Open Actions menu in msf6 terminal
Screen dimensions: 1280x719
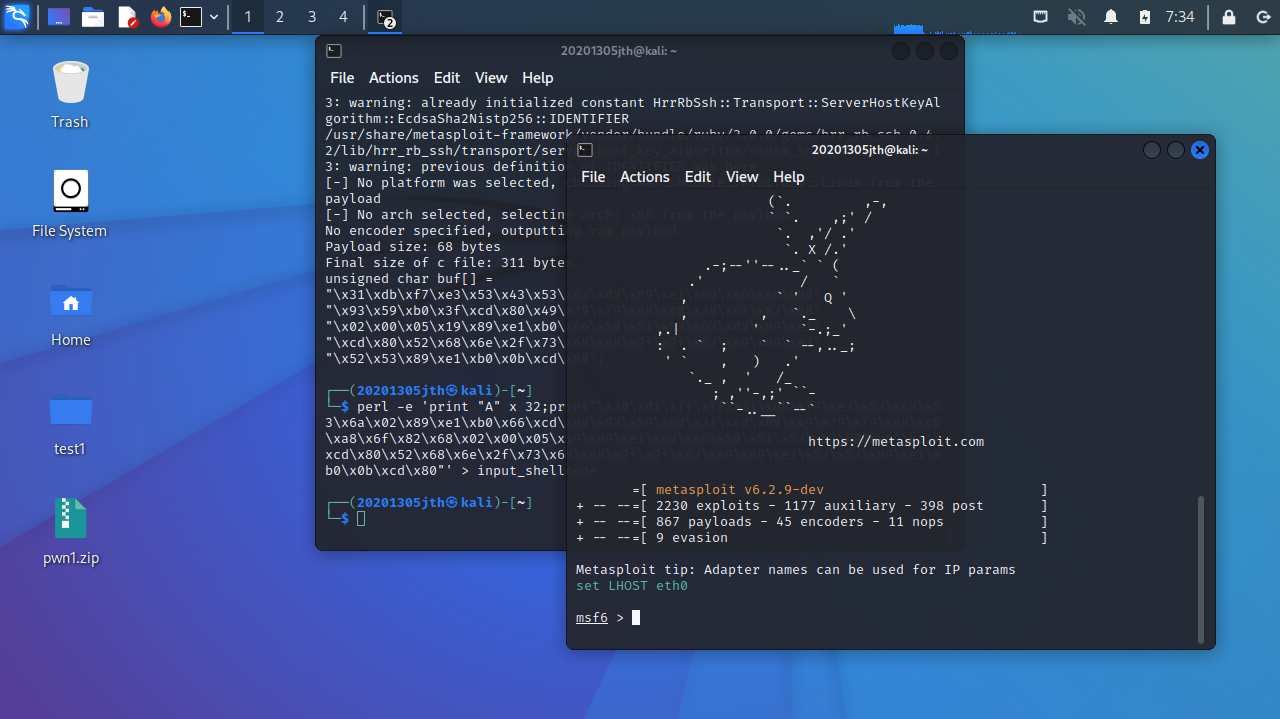coord(645,177)
